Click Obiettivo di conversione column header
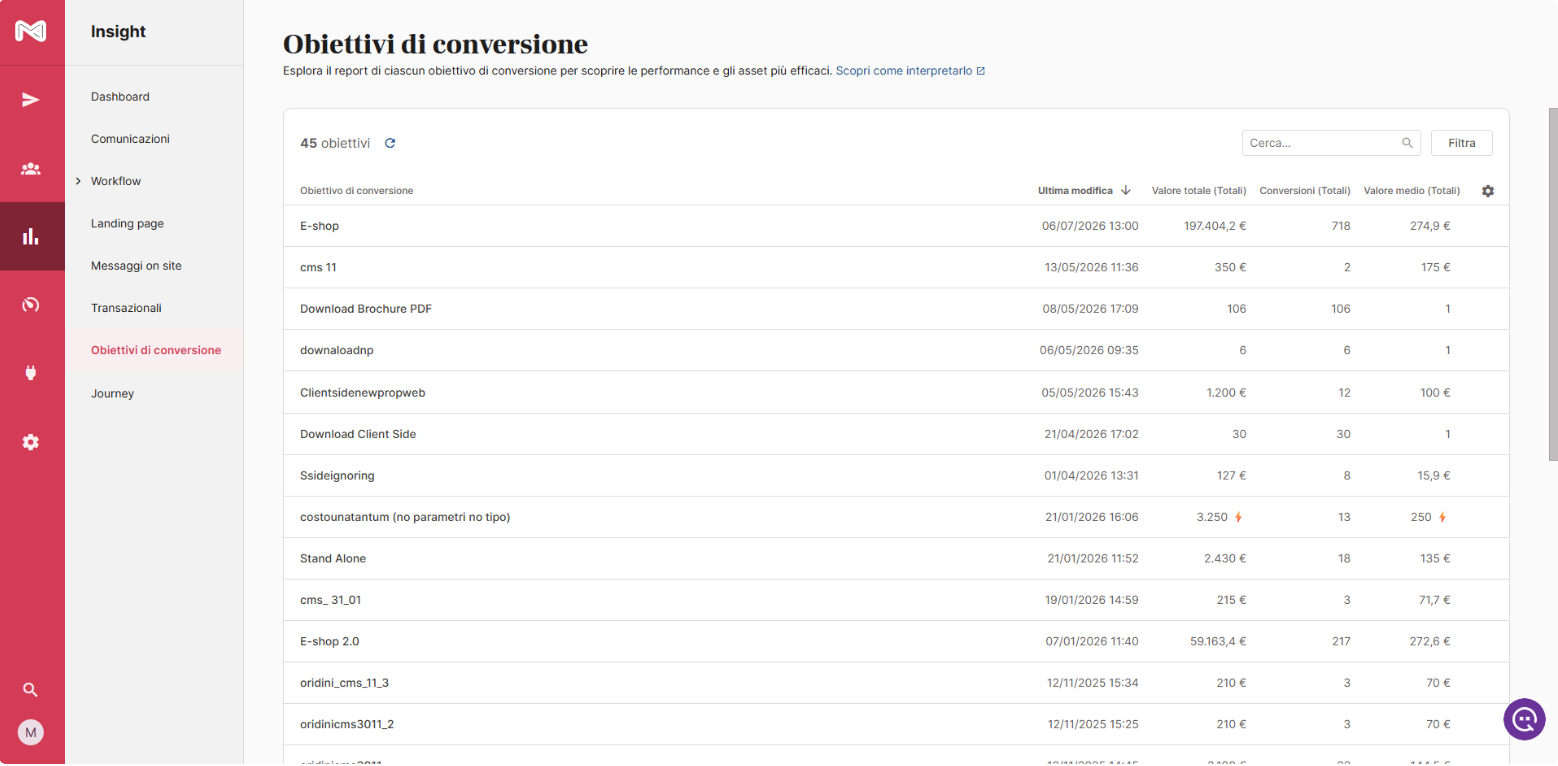This screenshot has width=1558, height=766. pos(357,191)
